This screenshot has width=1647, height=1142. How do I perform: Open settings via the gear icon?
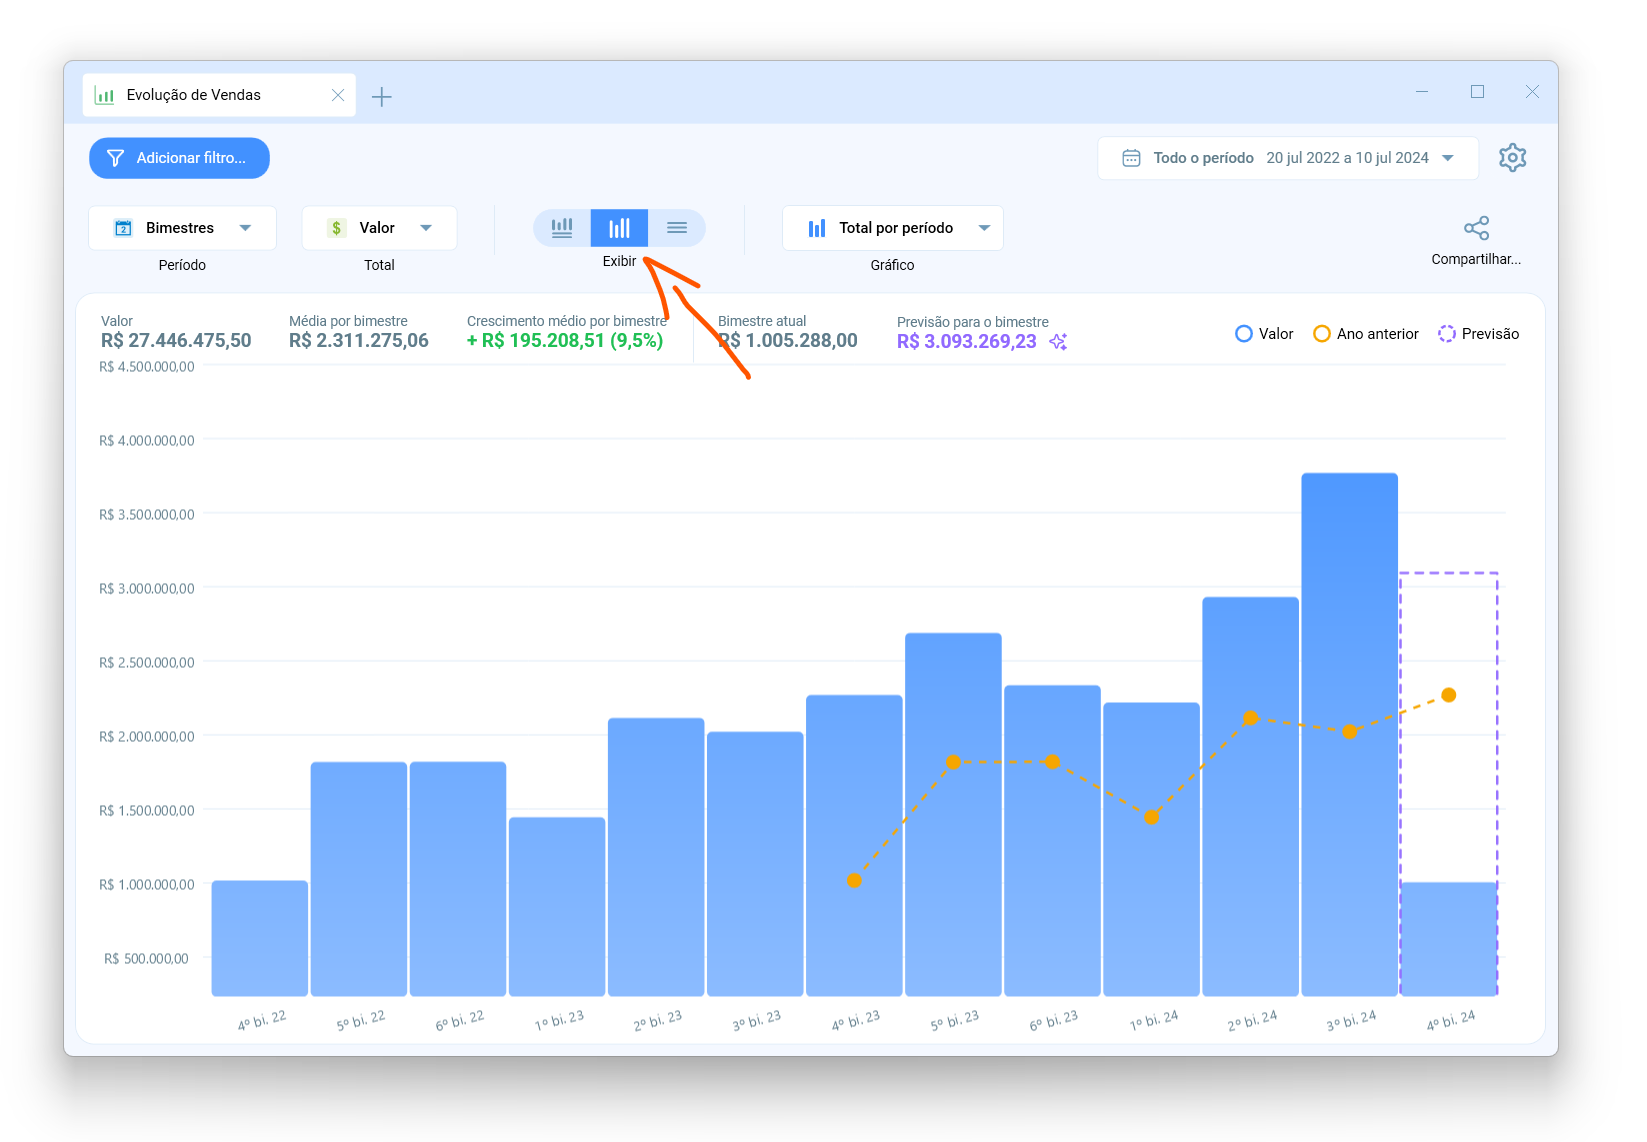[x=1512, y=158]
